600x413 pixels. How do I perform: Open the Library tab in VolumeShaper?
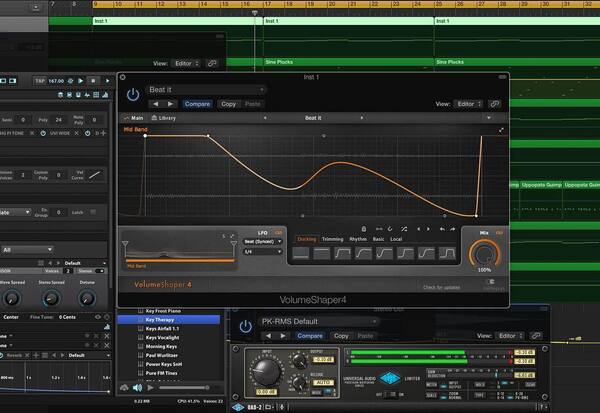pos(164,118)
